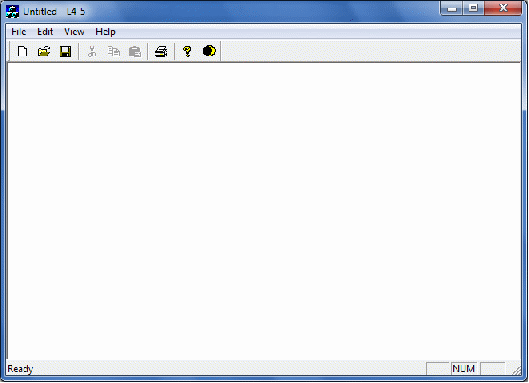Viewport: 529px width, 383px height.
Task: Click the New document toolbar icon
Action: pos(23,51)
